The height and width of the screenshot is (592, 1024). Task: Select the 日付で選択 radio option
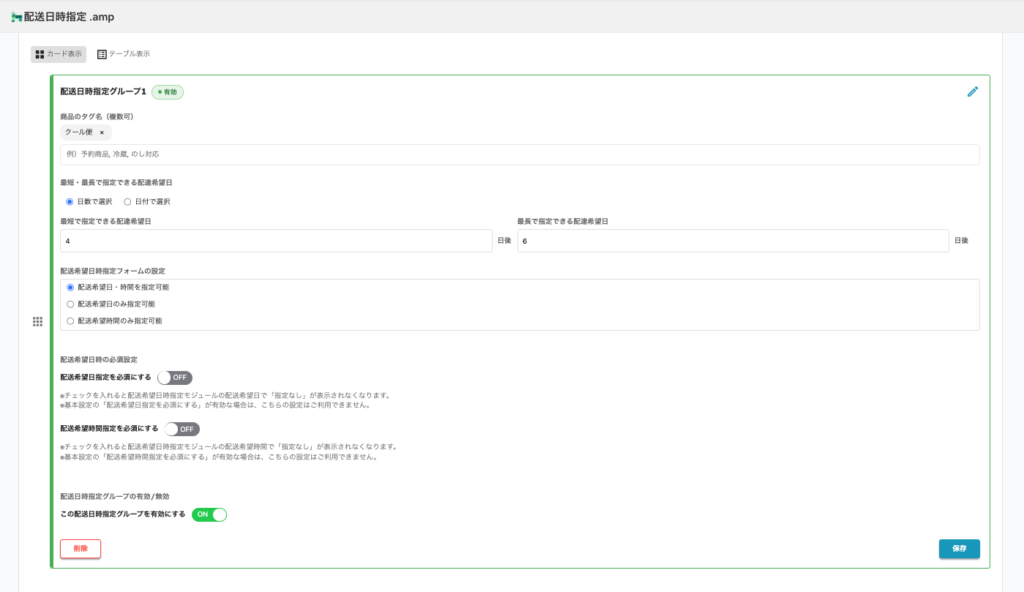127,201
